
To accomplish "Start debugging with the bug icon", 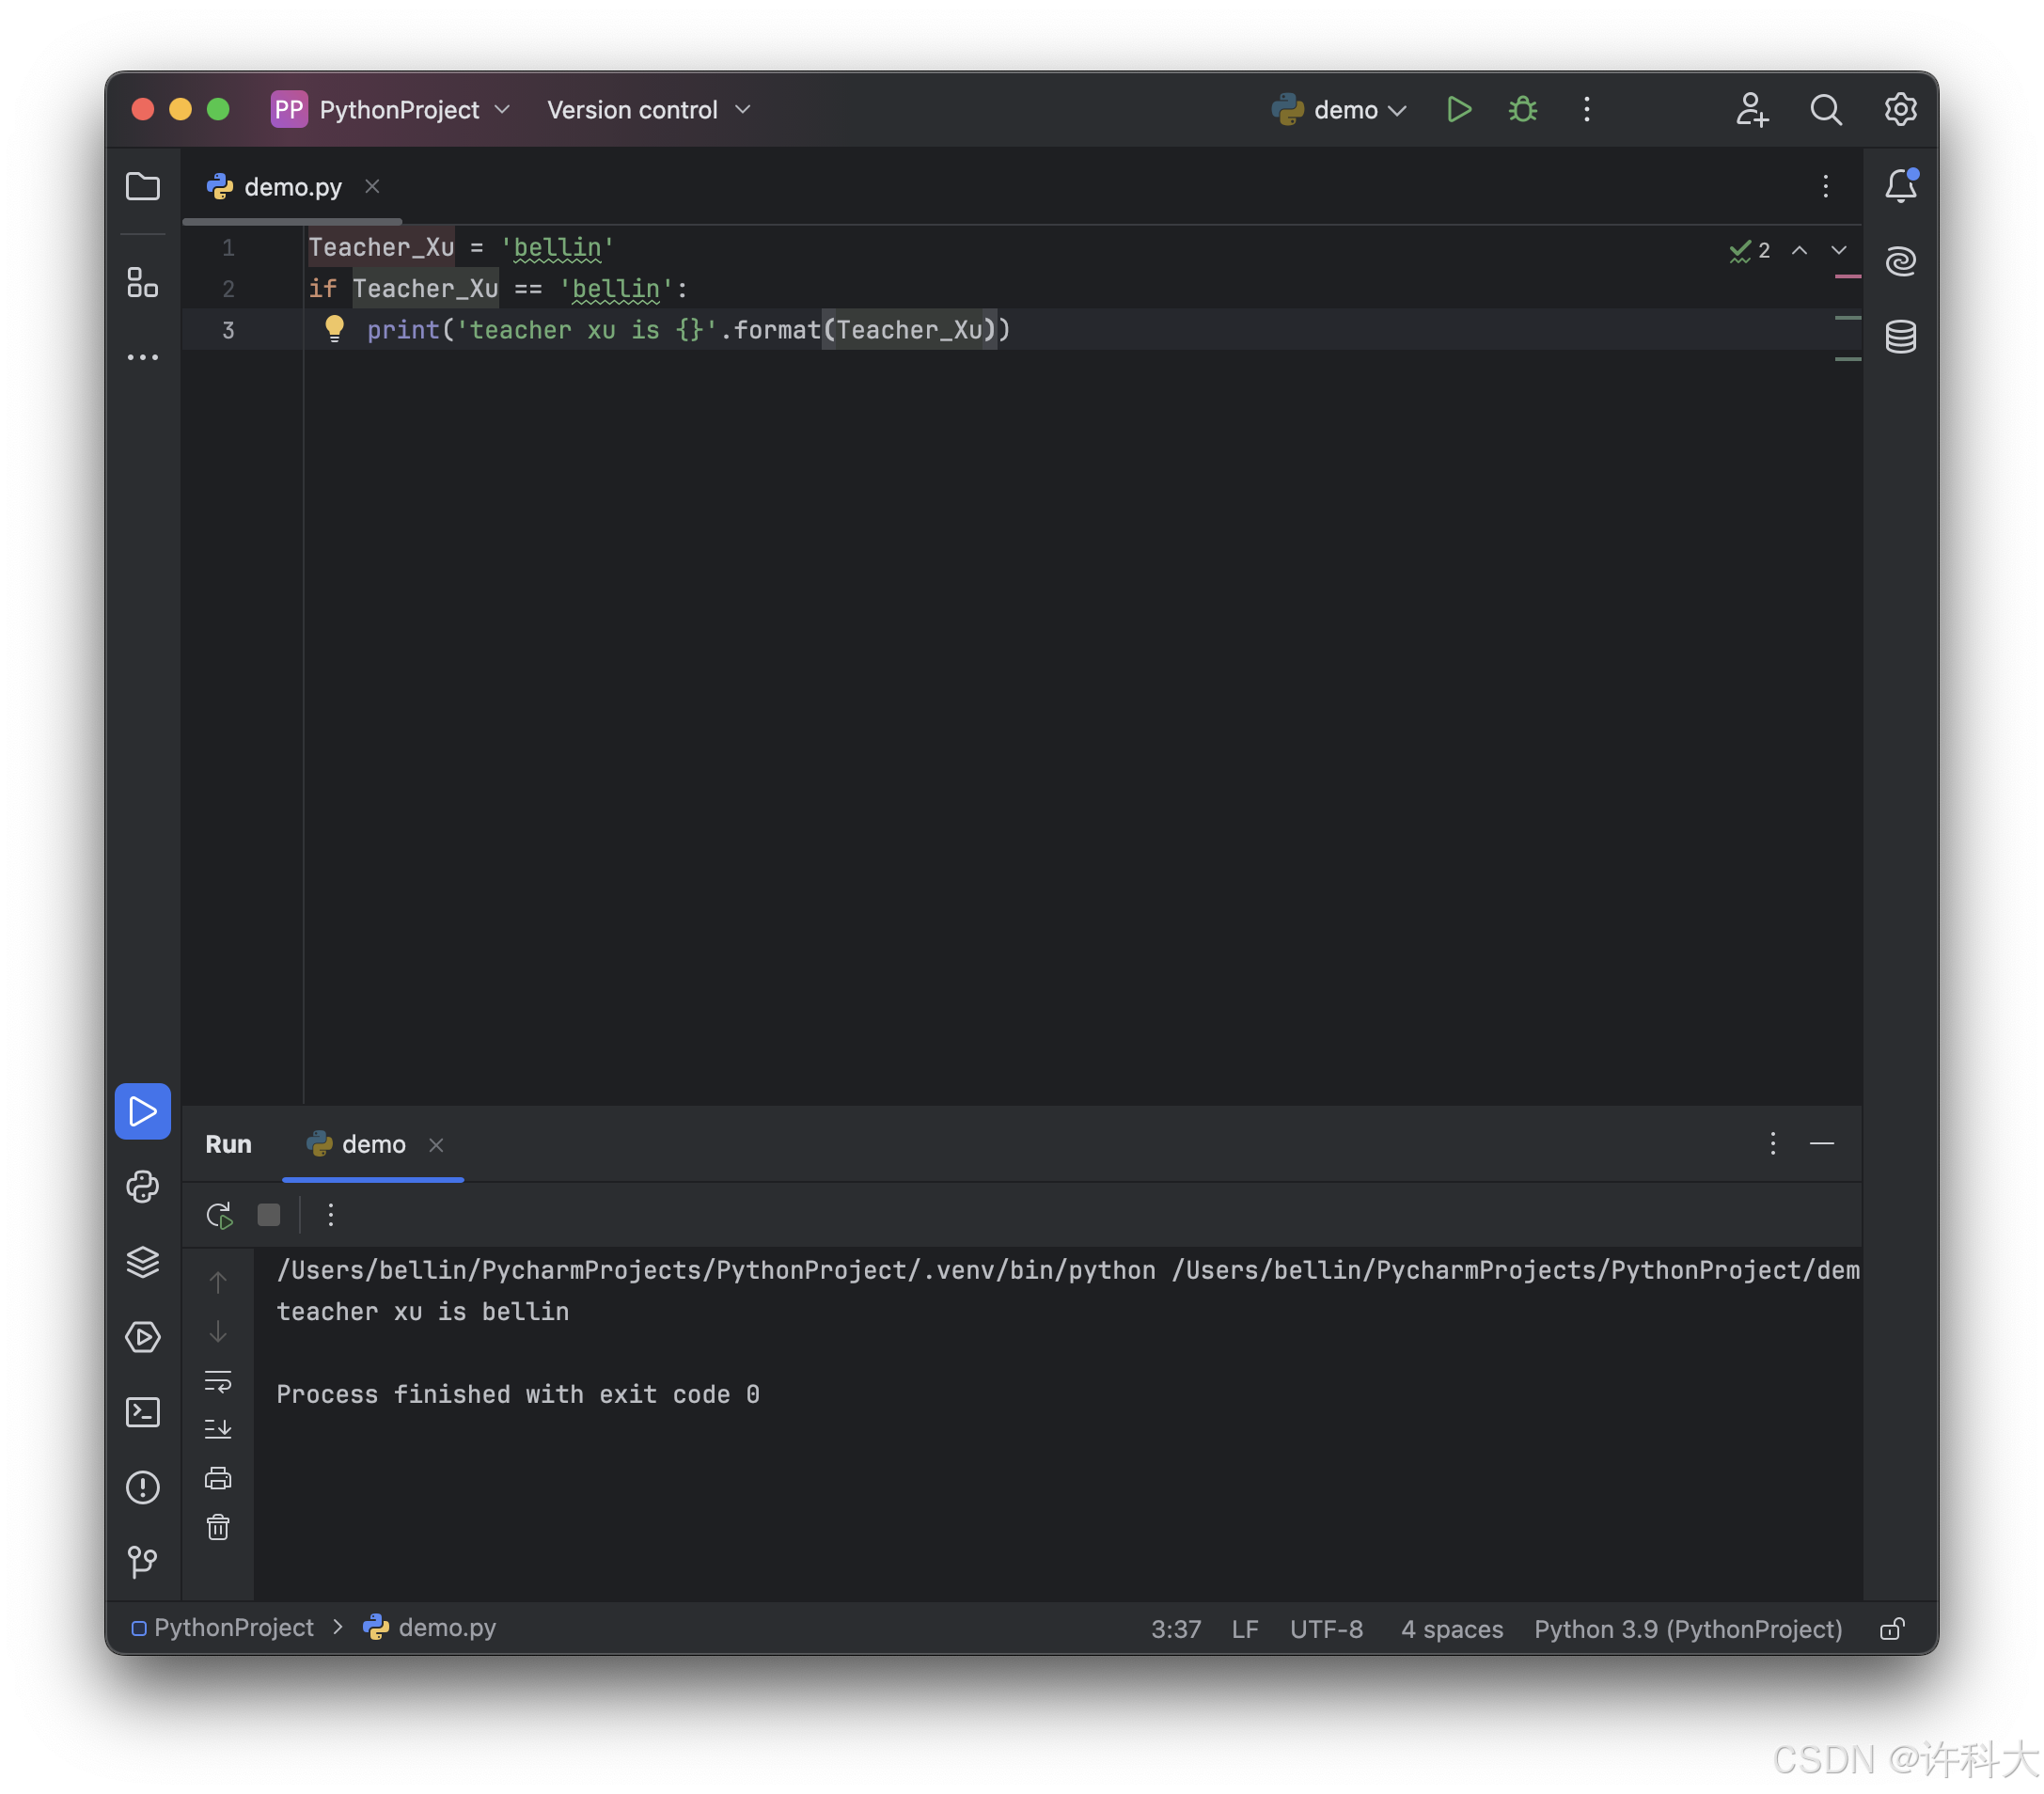I will tap(1523, 109).
